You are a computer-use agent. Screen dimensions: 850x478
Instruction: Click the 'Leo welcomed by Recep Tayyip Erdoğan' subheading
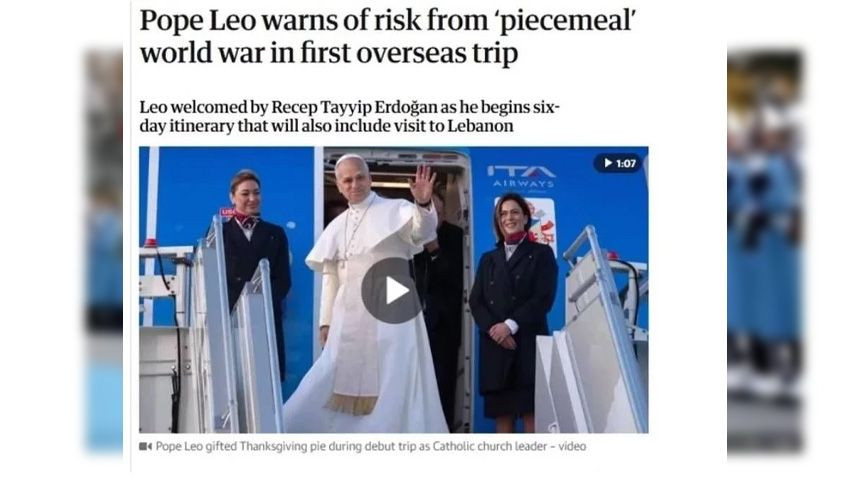350,117
